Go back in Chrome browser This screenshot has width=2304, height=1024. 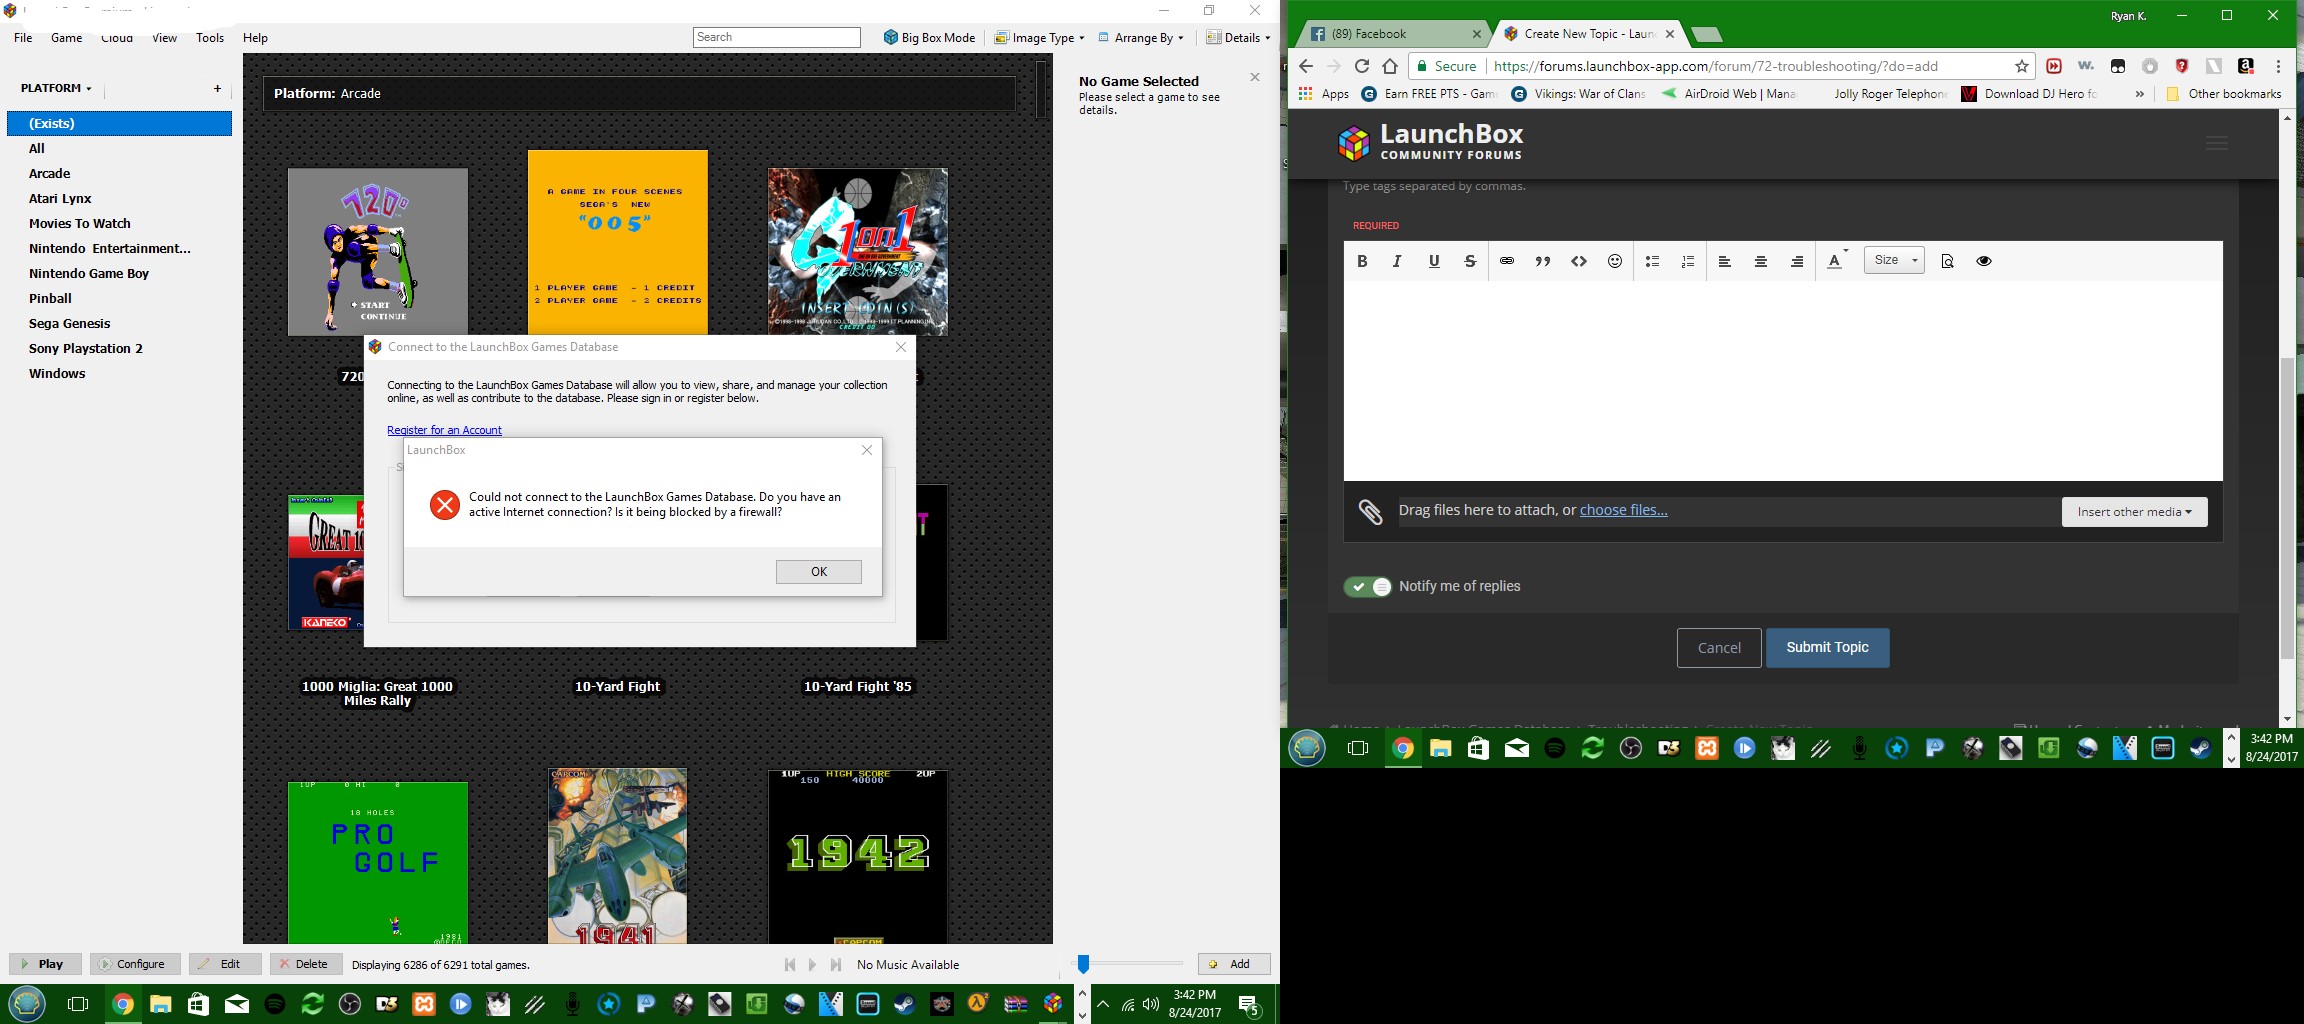pos(1305,66)
